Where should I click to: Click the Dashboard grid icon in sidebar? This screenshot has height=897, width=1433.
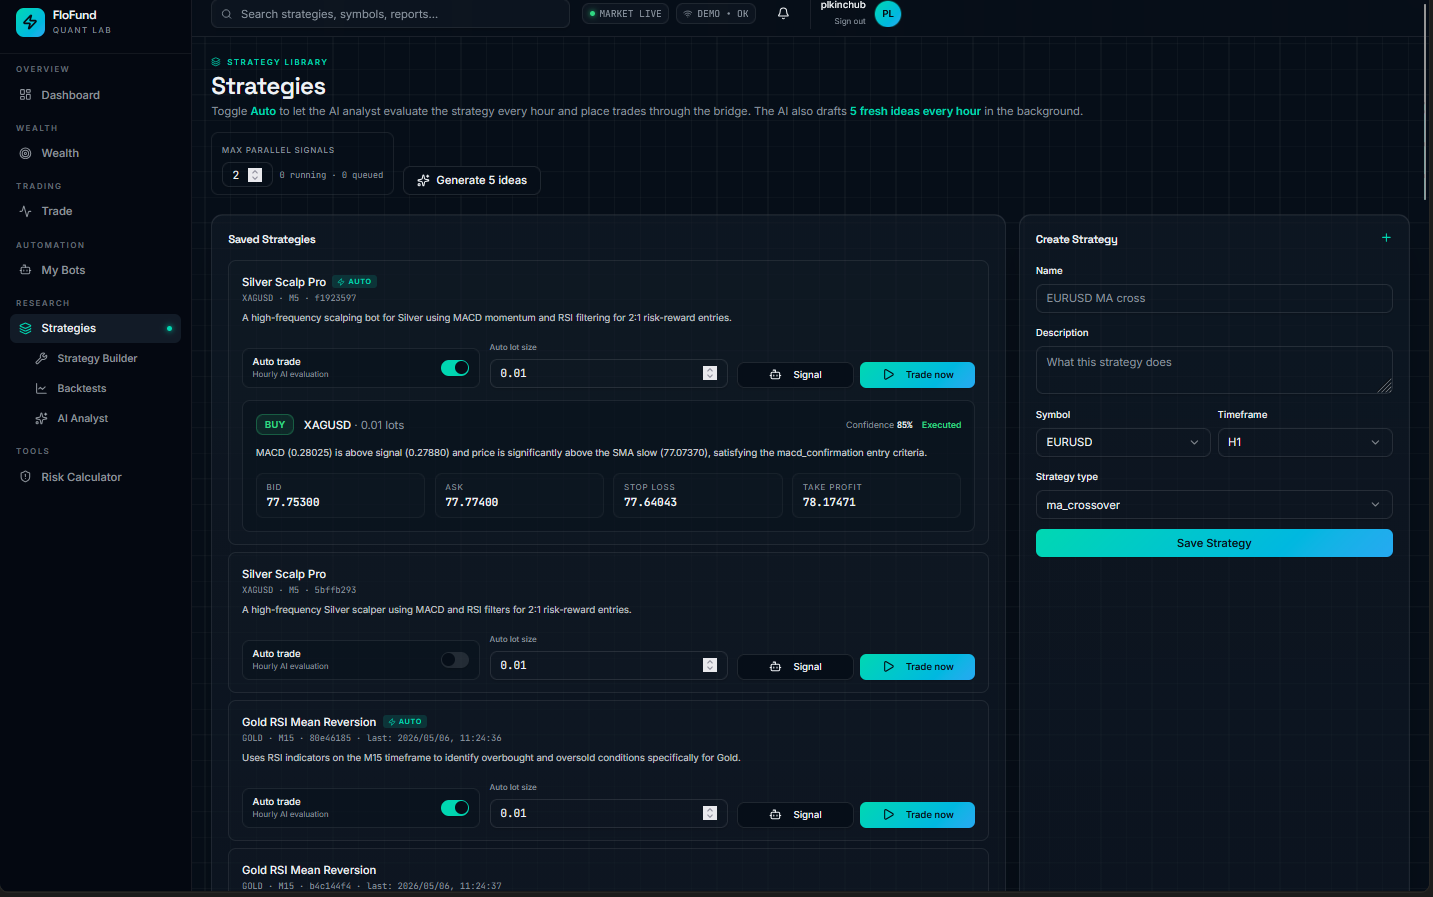26,95
